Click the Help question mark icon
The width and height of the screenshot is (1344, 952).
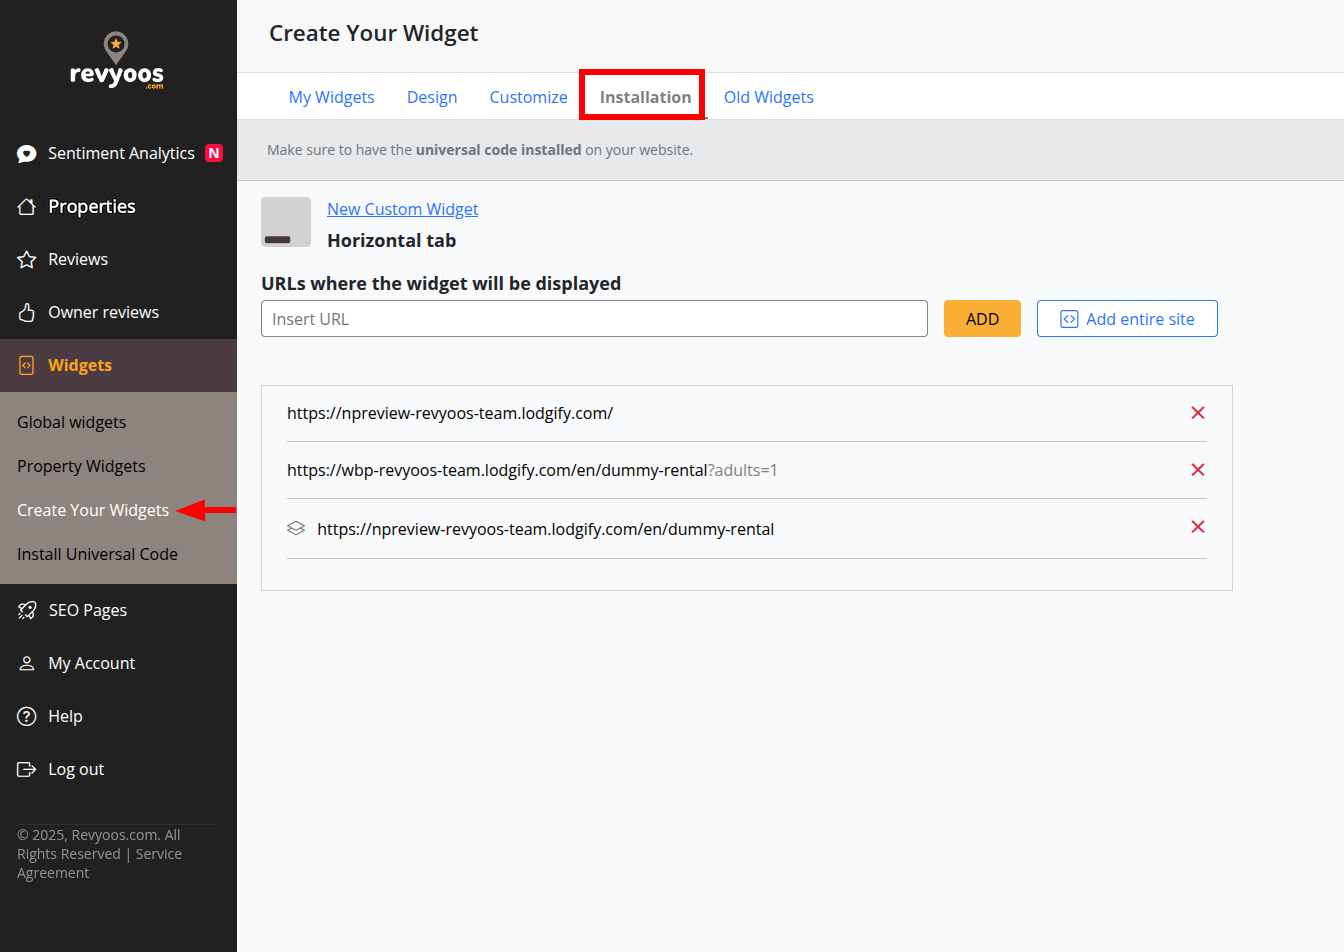click(27, 716)
